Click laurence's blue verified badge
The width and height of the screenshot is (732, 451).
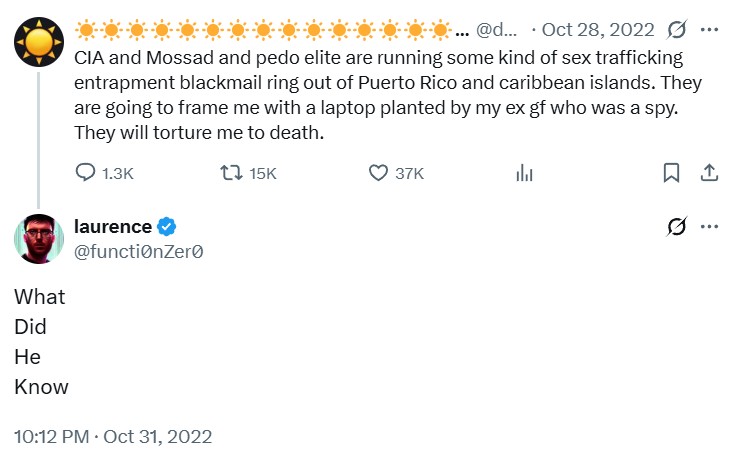tap(170, 227)
